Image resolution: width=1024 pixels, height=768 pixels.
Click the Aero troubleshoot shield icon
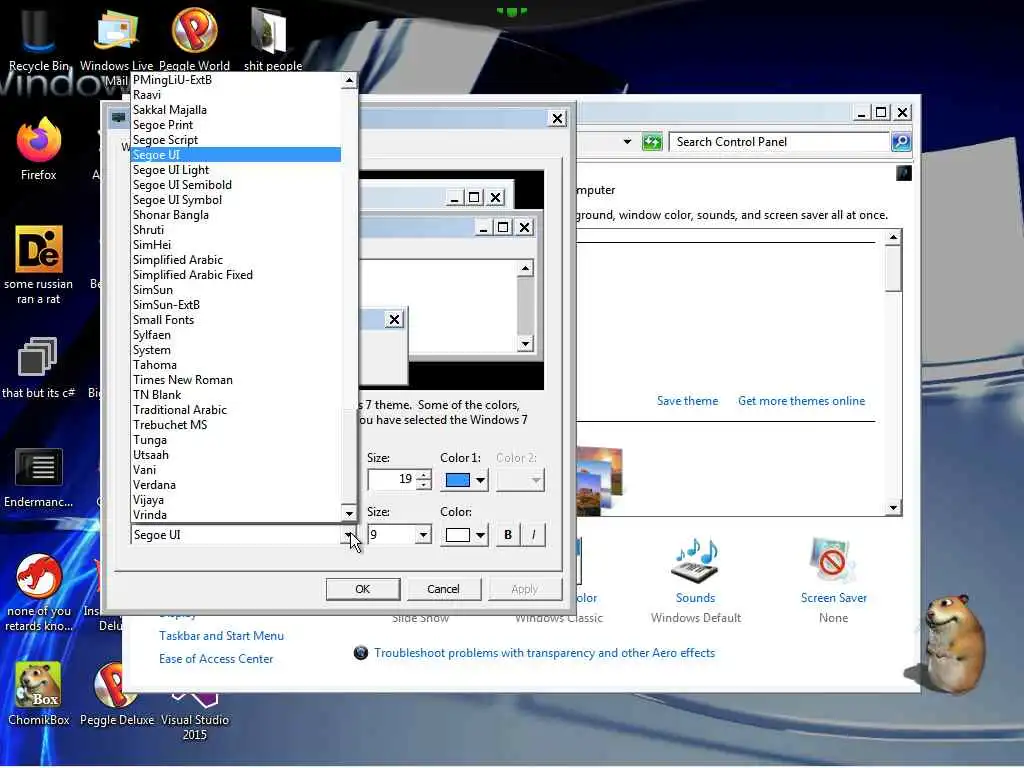point(360,652)
